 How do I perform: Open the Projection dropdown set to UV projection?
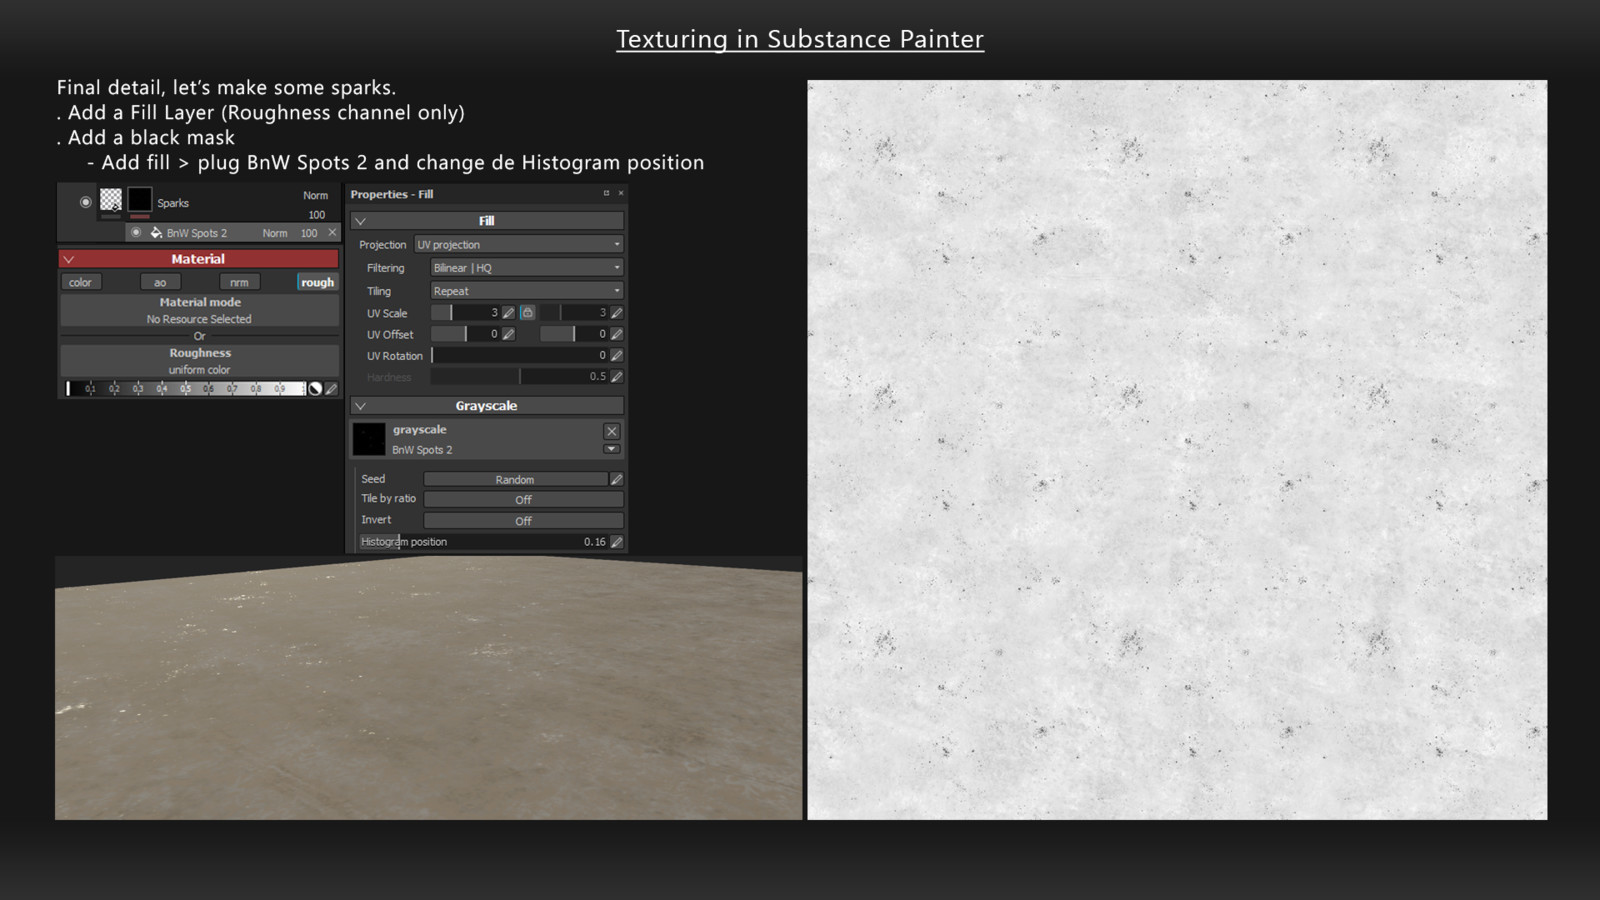pyautogui.click(x=519, y=245)
